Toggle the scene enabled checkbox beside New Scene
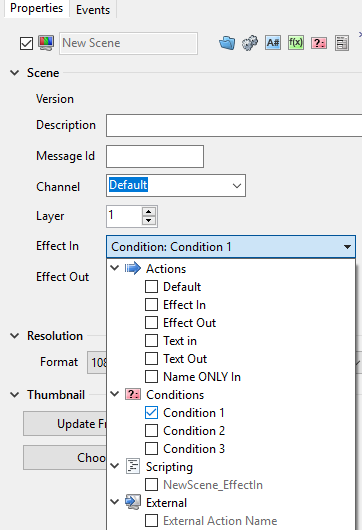Viewport: 362px width, 530px height. [26, 43]
